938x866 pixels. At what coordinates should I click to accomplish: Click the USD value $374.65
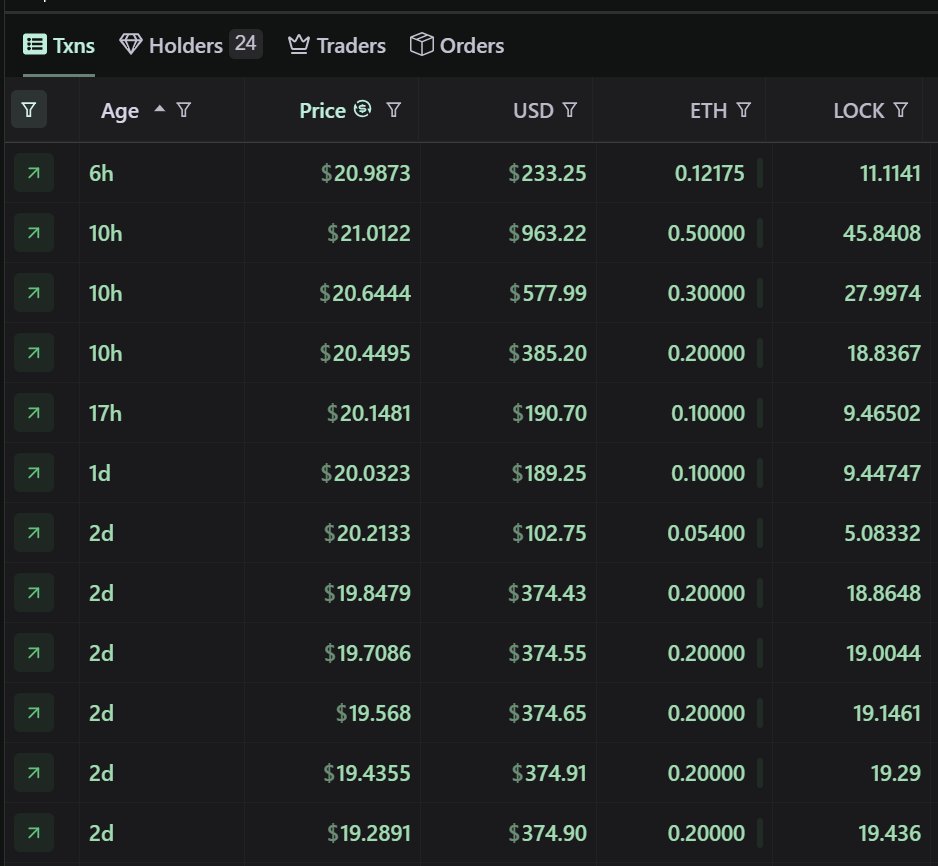547,713
